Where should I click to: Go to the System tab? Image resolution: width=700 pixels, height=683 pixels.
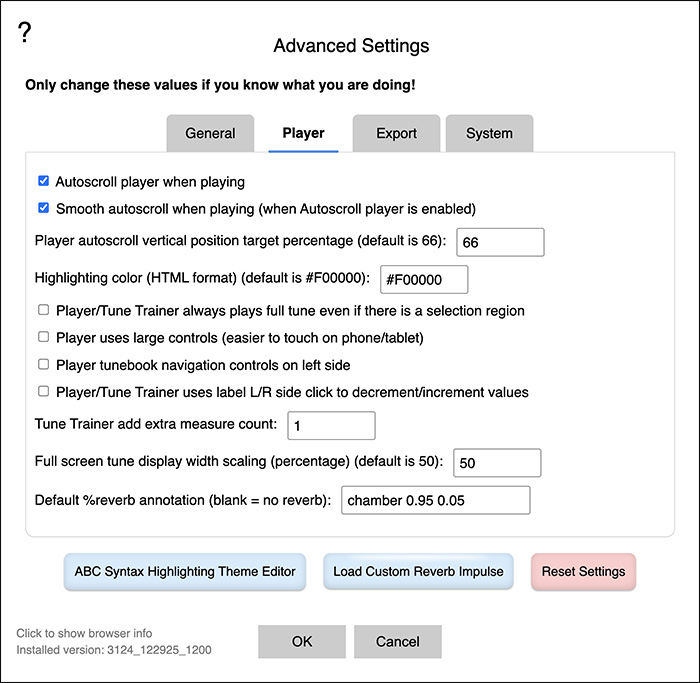coord(489,133)
